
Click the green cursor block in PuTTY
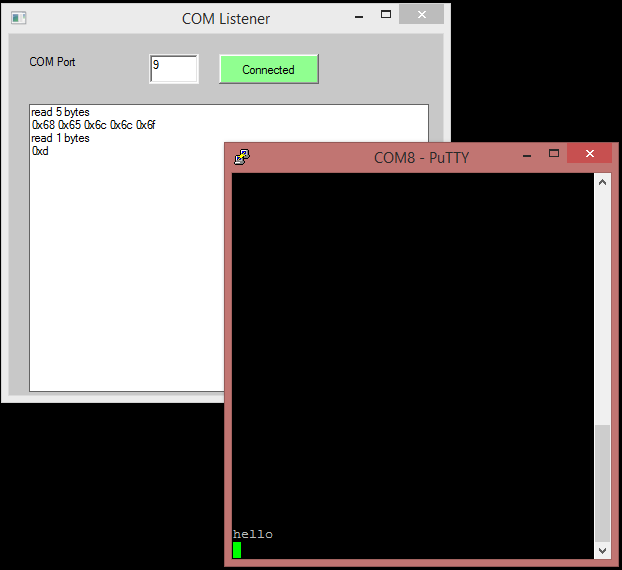237,550
